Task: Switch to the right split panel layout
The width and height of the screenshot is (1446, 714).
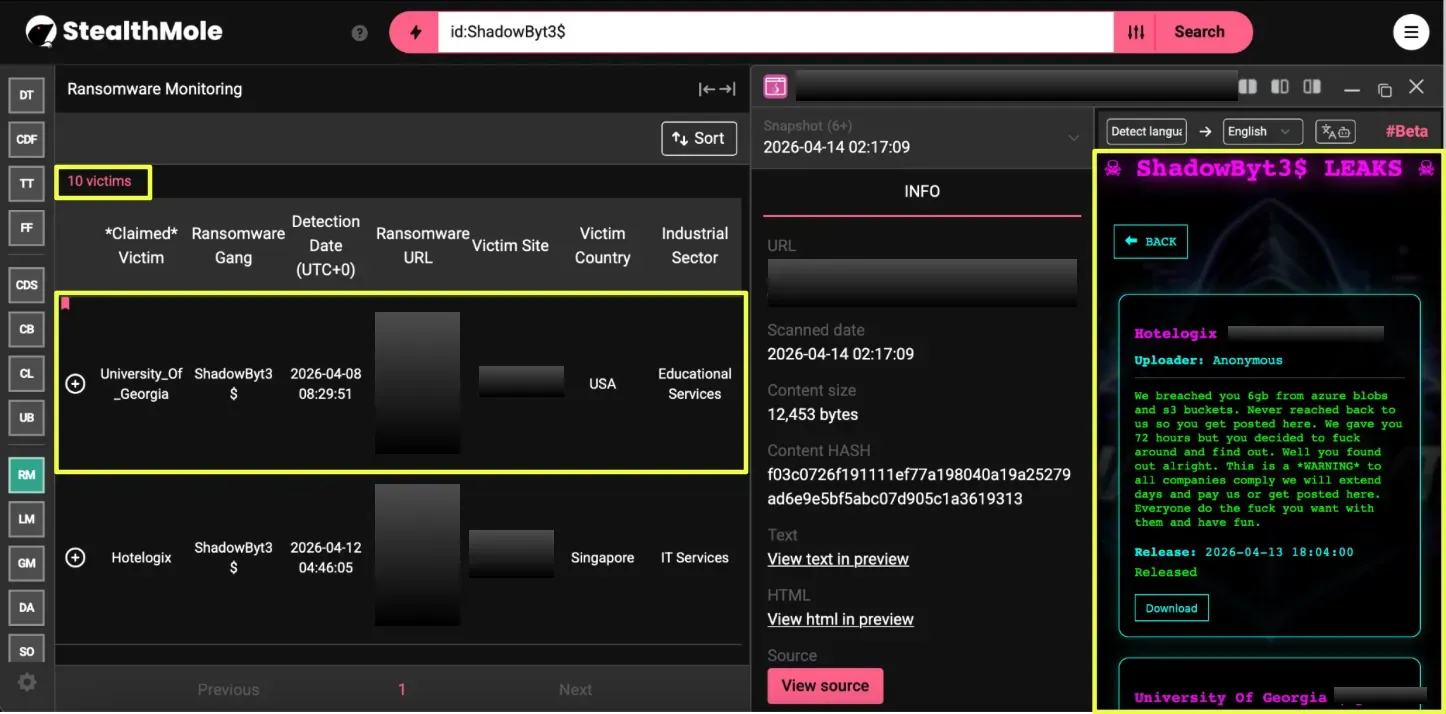Action: 1312,88
